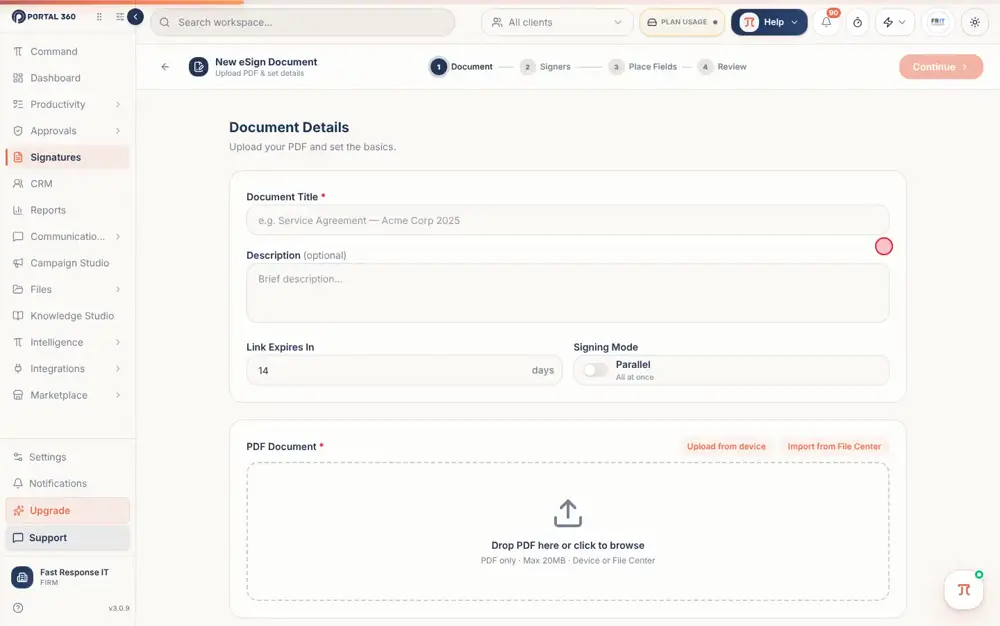Expand the Files submenu
The image size is (1000, 626).
click(x=118, y=289)
